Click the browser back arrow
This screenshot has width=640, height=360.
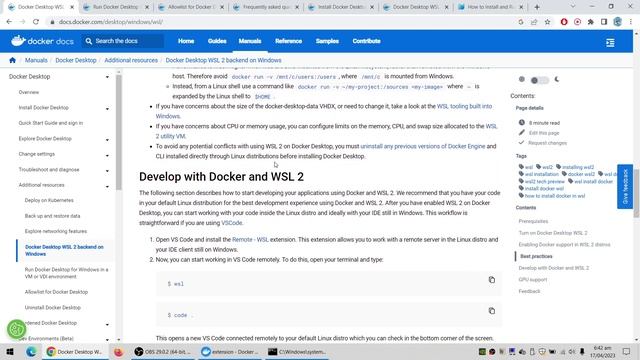9,22
